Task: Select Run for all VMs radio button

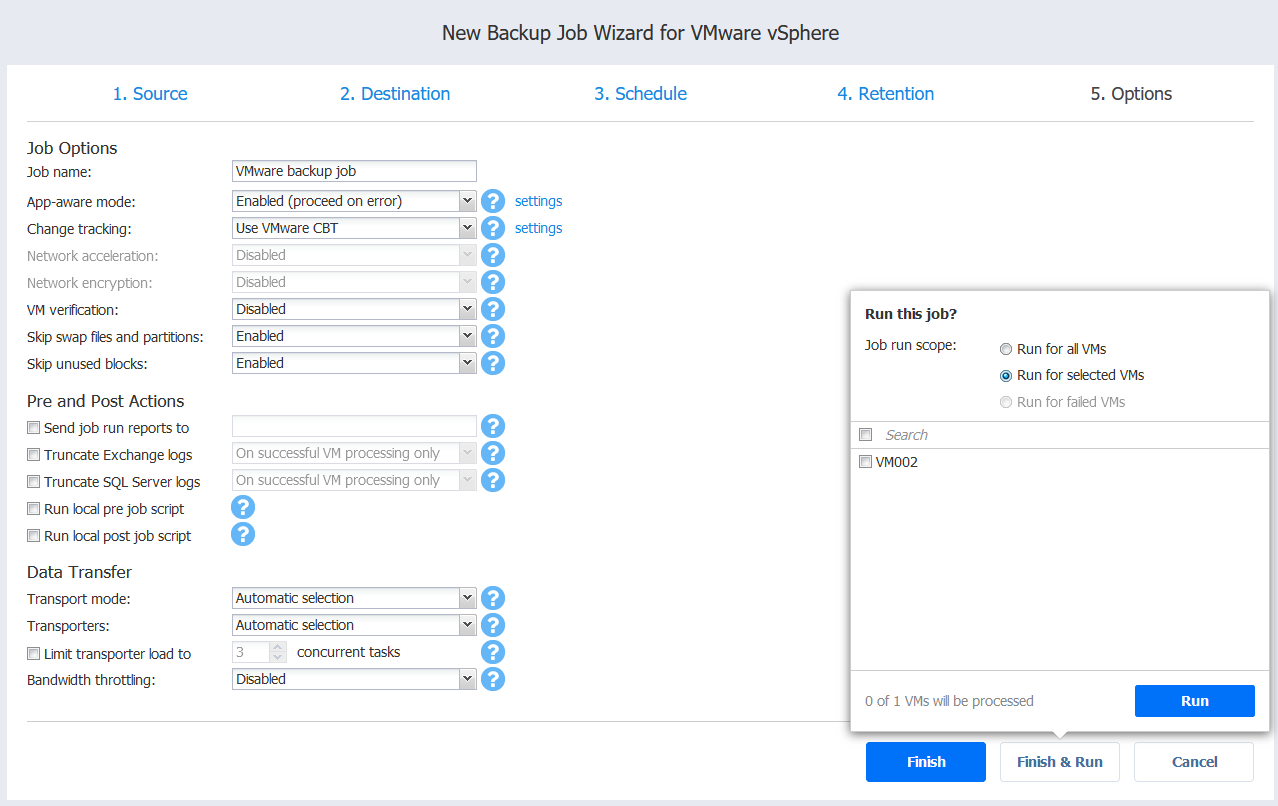Action: (x=1006, y=350)
